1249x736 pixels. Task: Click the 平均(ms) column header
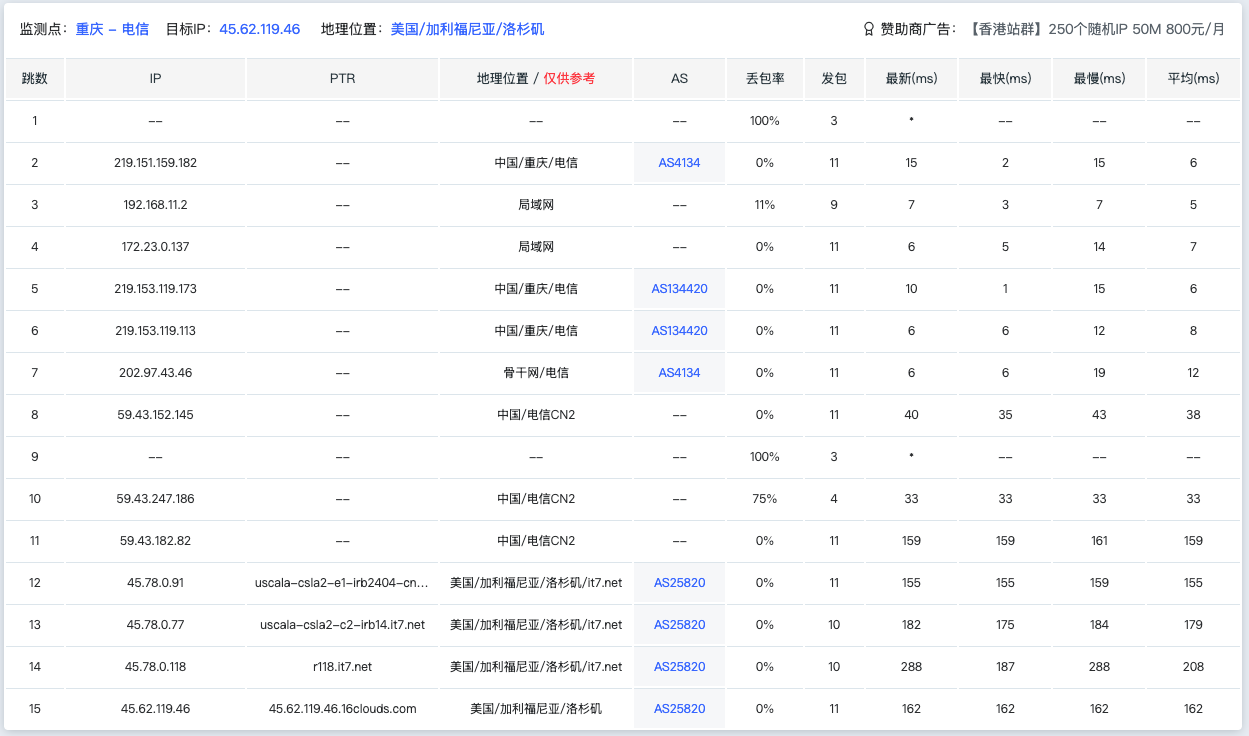(x=1193, y=78)
